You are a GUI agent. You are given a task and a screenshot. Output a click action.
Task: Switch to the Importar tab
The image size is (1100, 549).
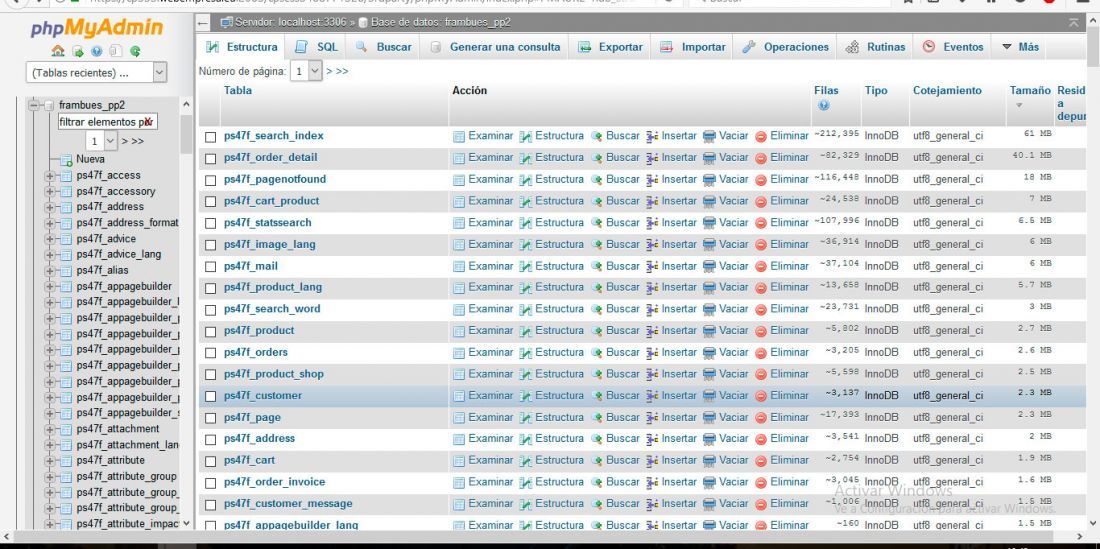click(x=693, y=47)
